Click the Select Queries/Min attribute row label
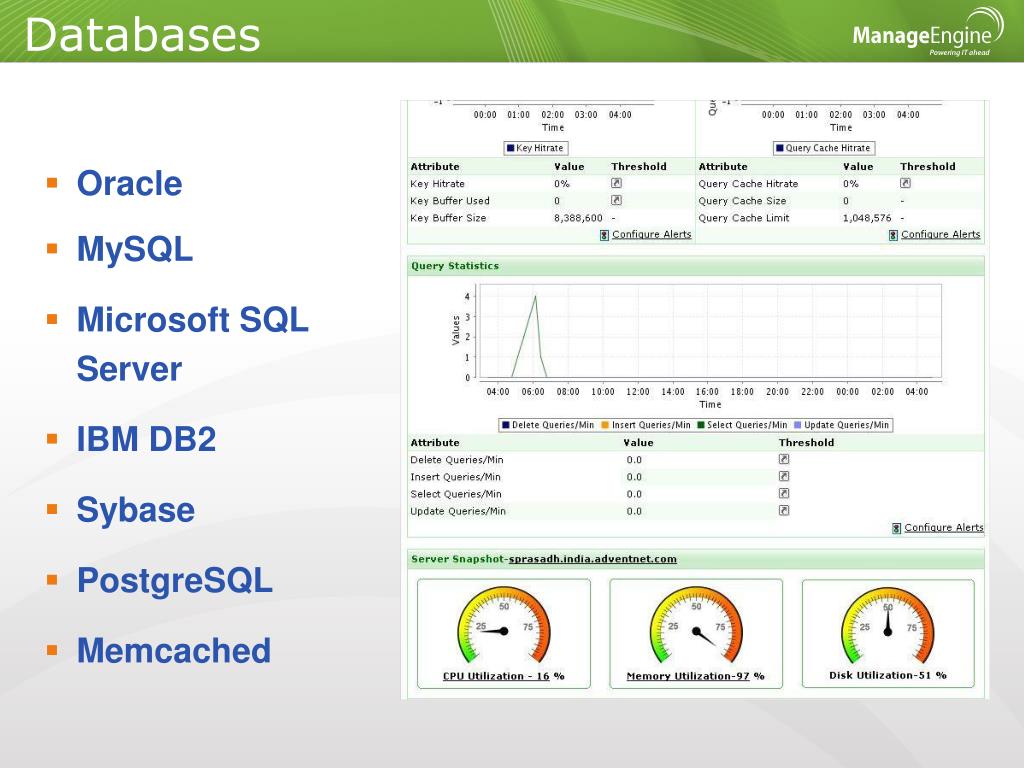1024x768 pixels. (456, 494)
